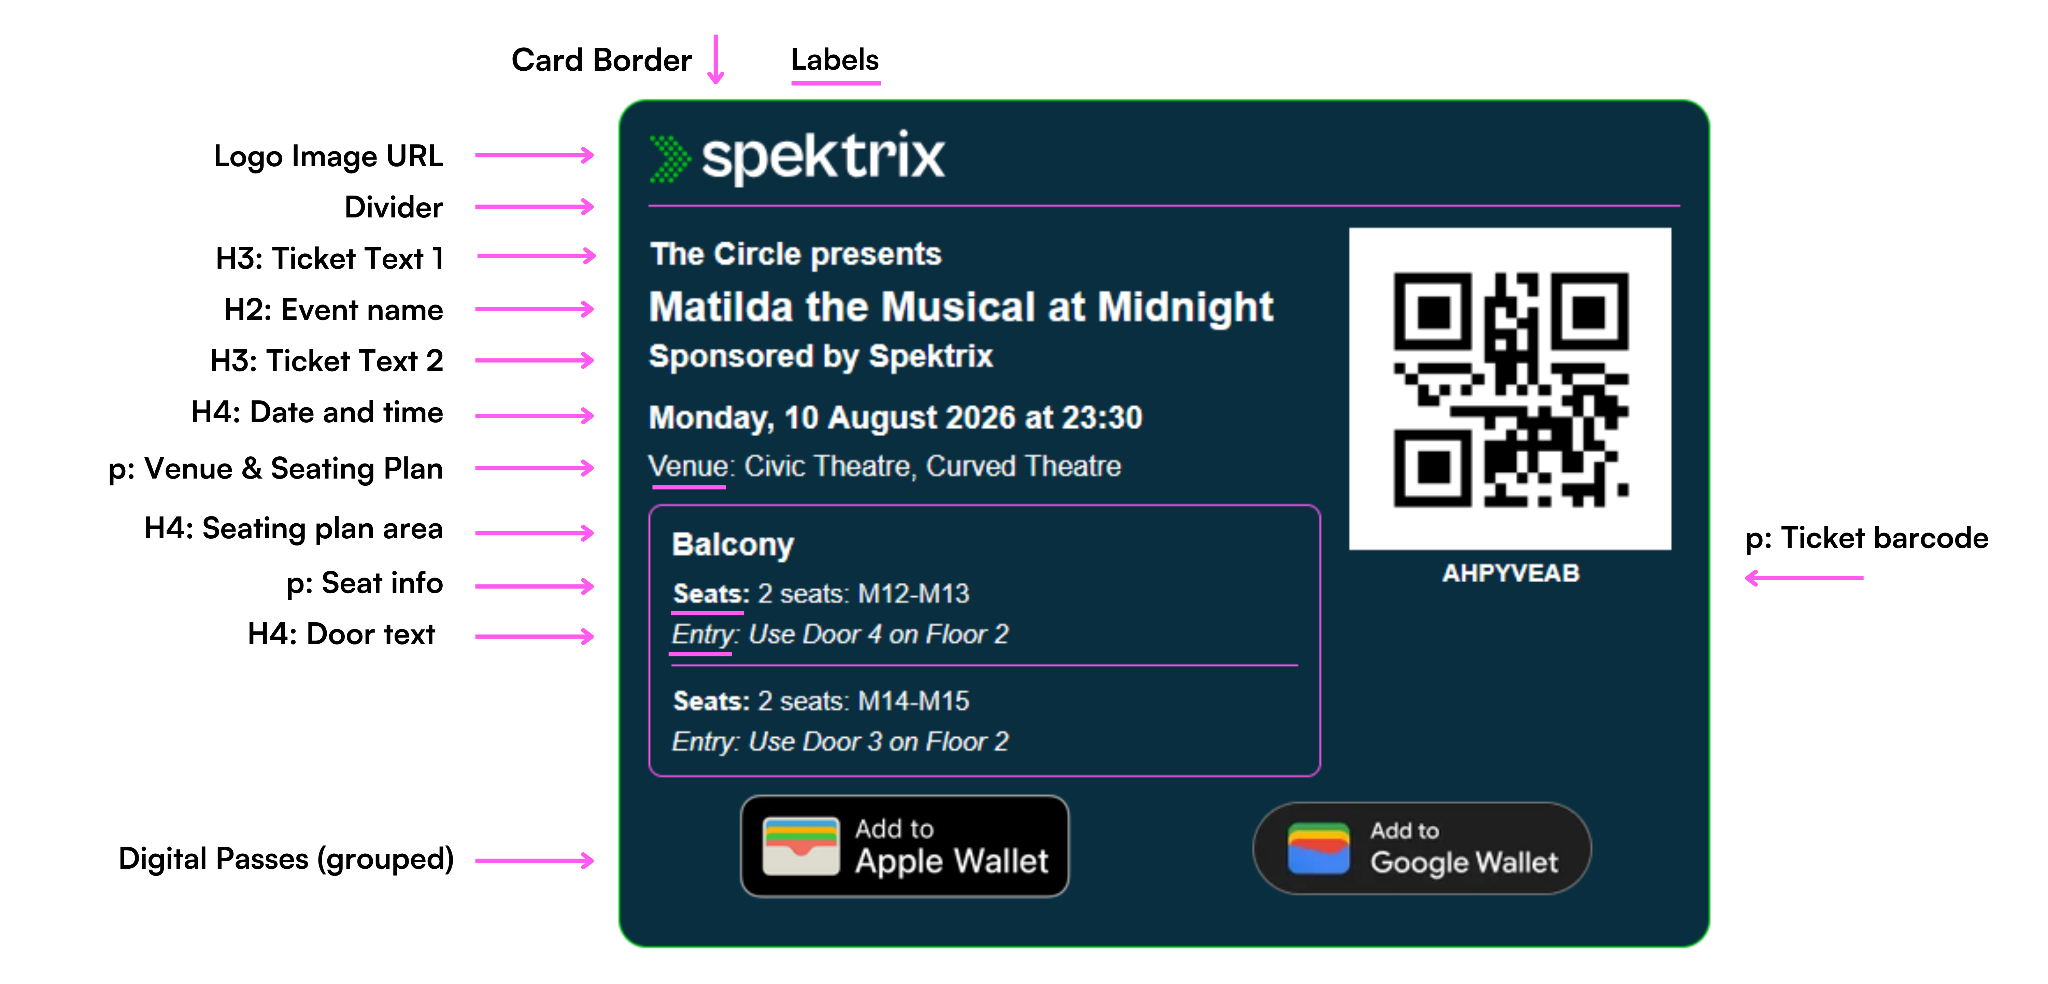Click the Add to Apple Wallet button
2048x984 pixels.
click(x=904, y=846)
